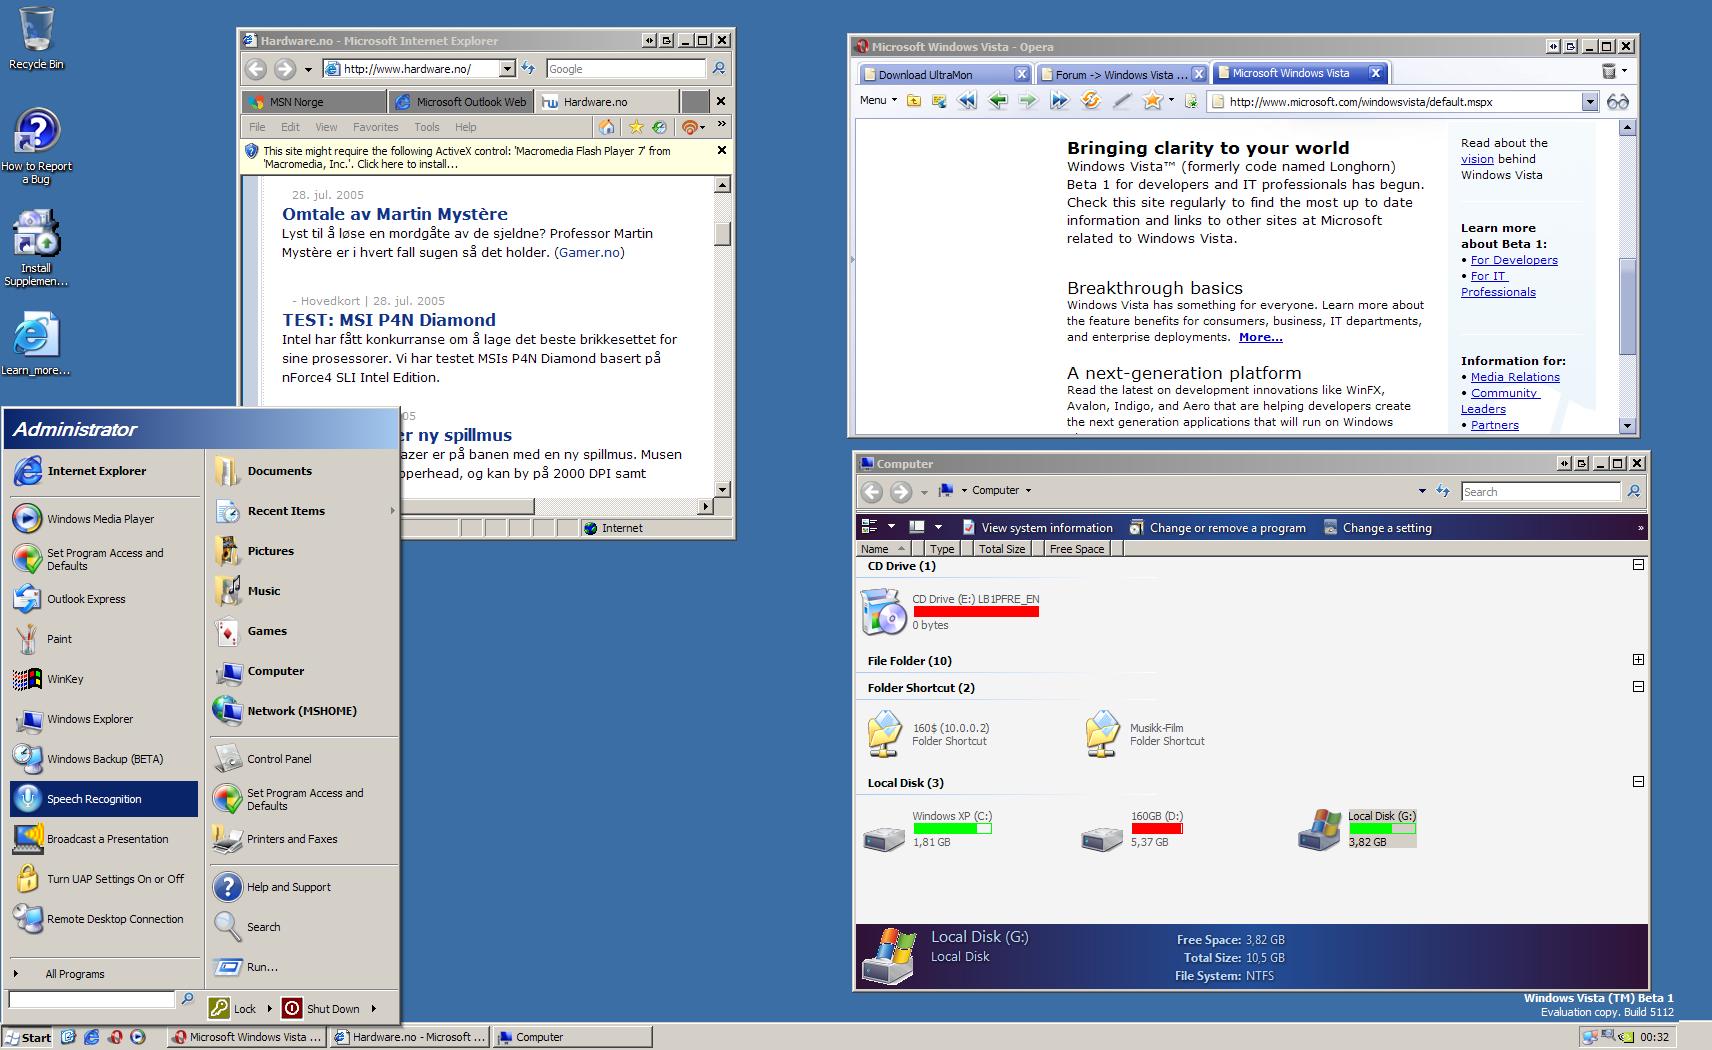Viewport: 1712px width, 1050px height.
Task: Expand Shut Down options arrow
Action: (x=374, y=1008)
